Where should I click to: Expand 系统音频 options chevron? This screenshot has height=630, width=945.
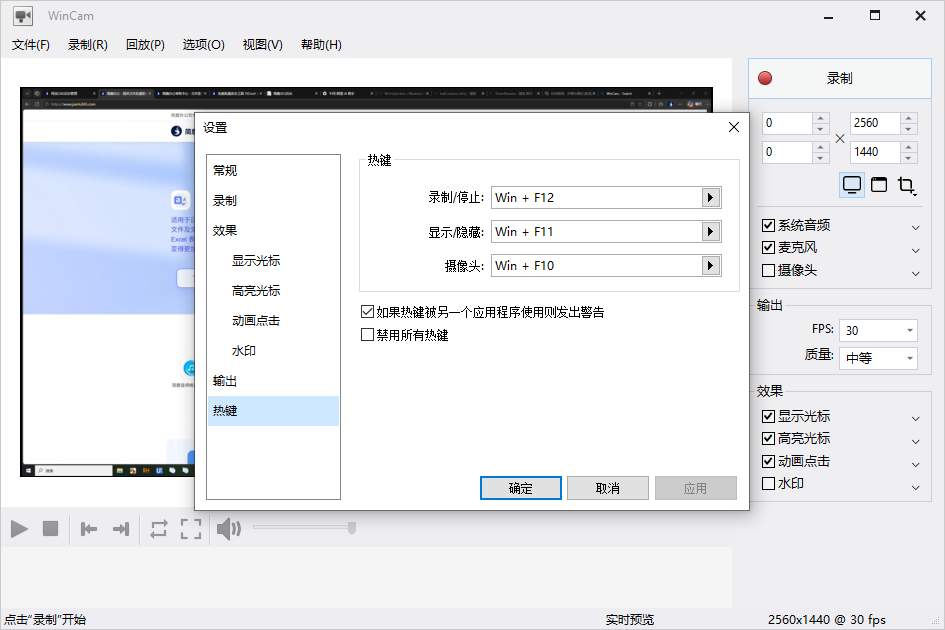[x=915, y=227]
